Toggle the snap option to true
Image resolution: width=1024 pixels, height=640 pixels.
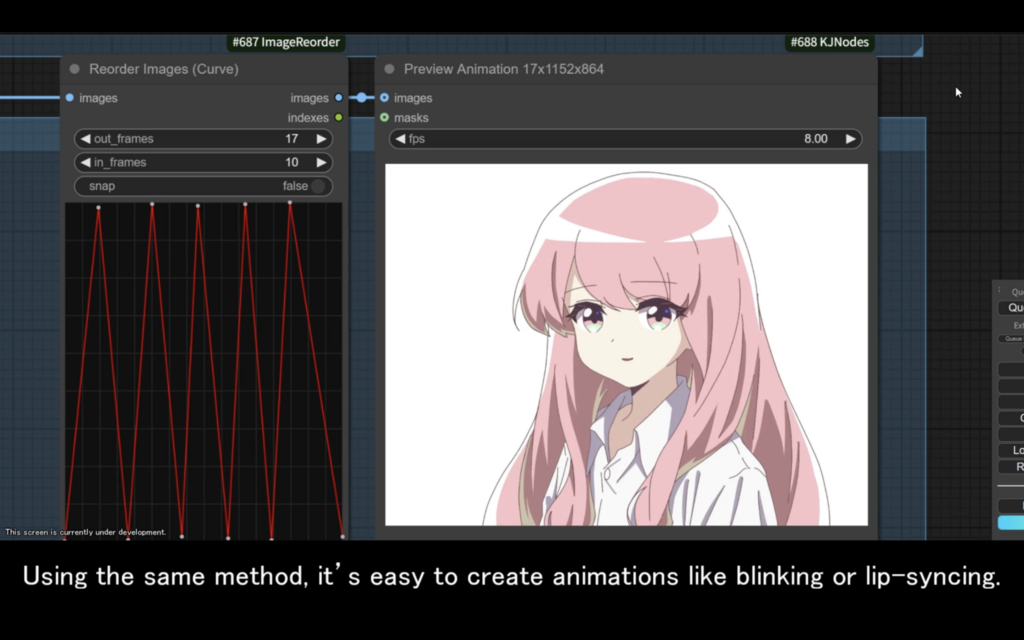pyautogui.click(x=318, y=186)
